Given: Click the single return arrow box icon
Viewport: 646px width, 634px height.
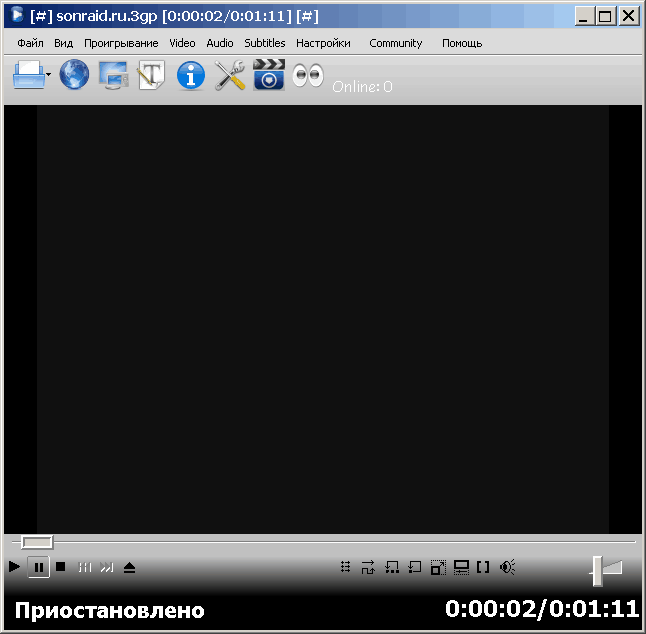Looking at the screenshot, I should pos(414,567).
